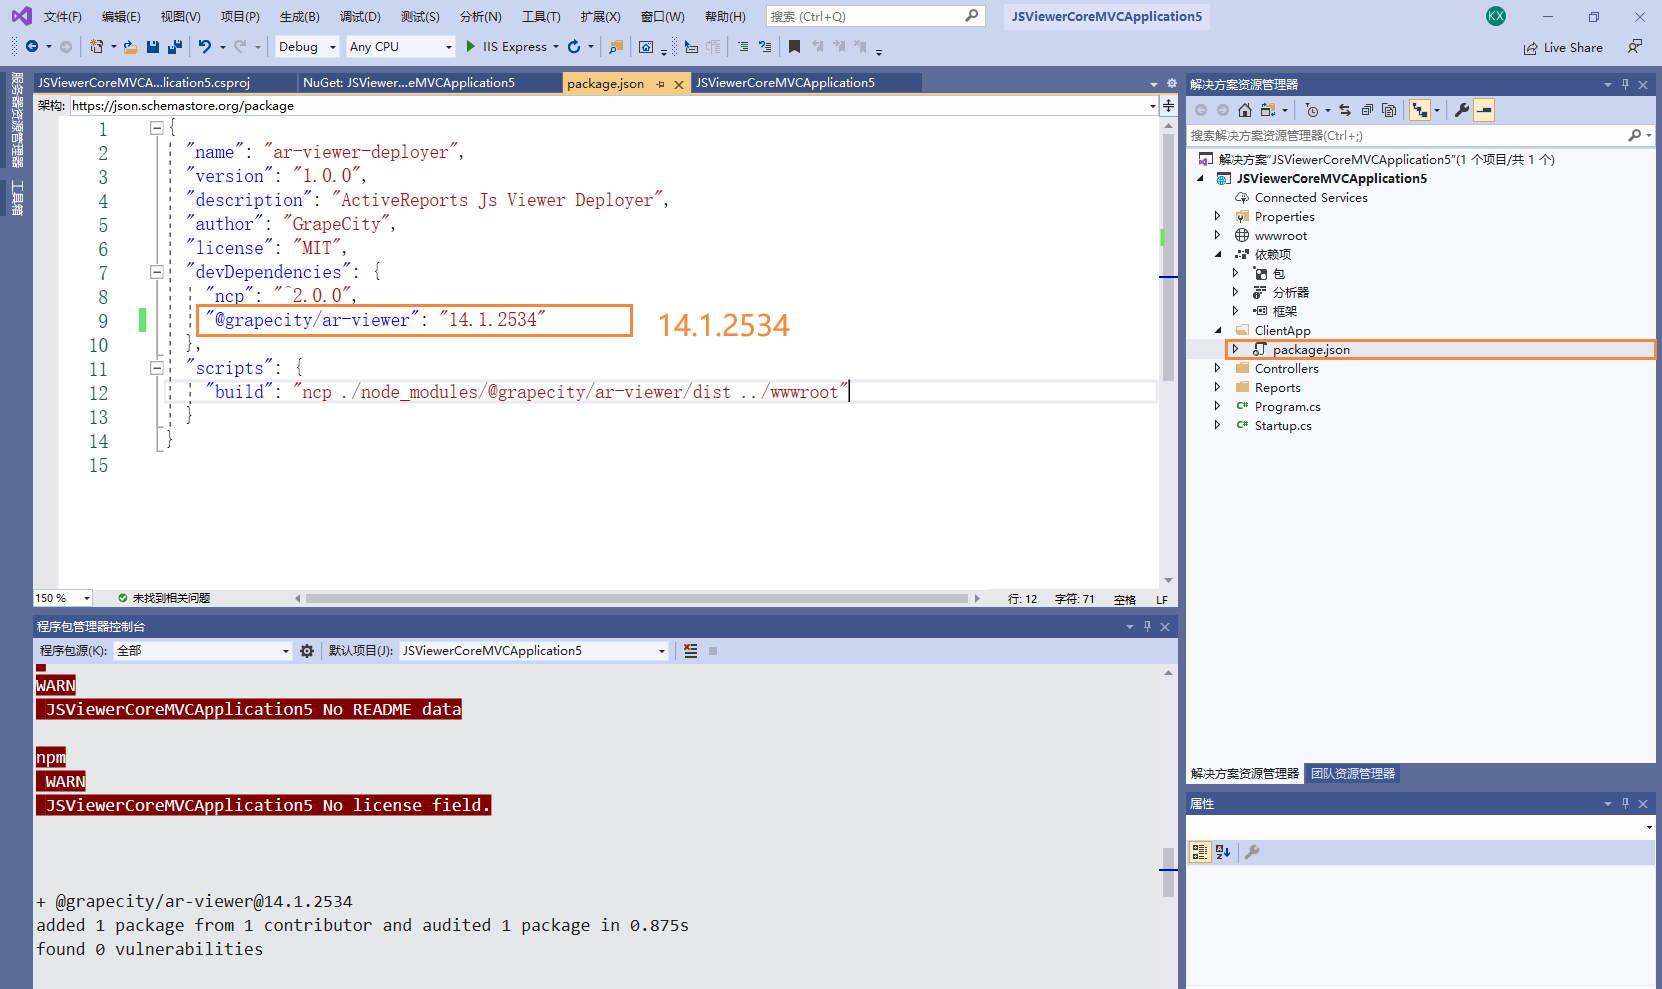The width and height of the screenshot is (1662, 989).
Task: Click the Categorized view icon in Properties panel
Action: [x=1200, y=852]
